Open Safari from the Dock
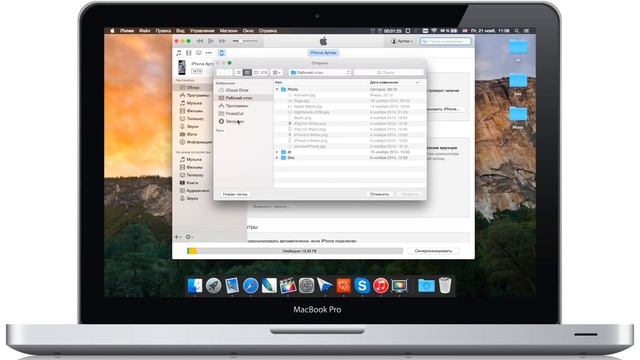 coord(251,285)
